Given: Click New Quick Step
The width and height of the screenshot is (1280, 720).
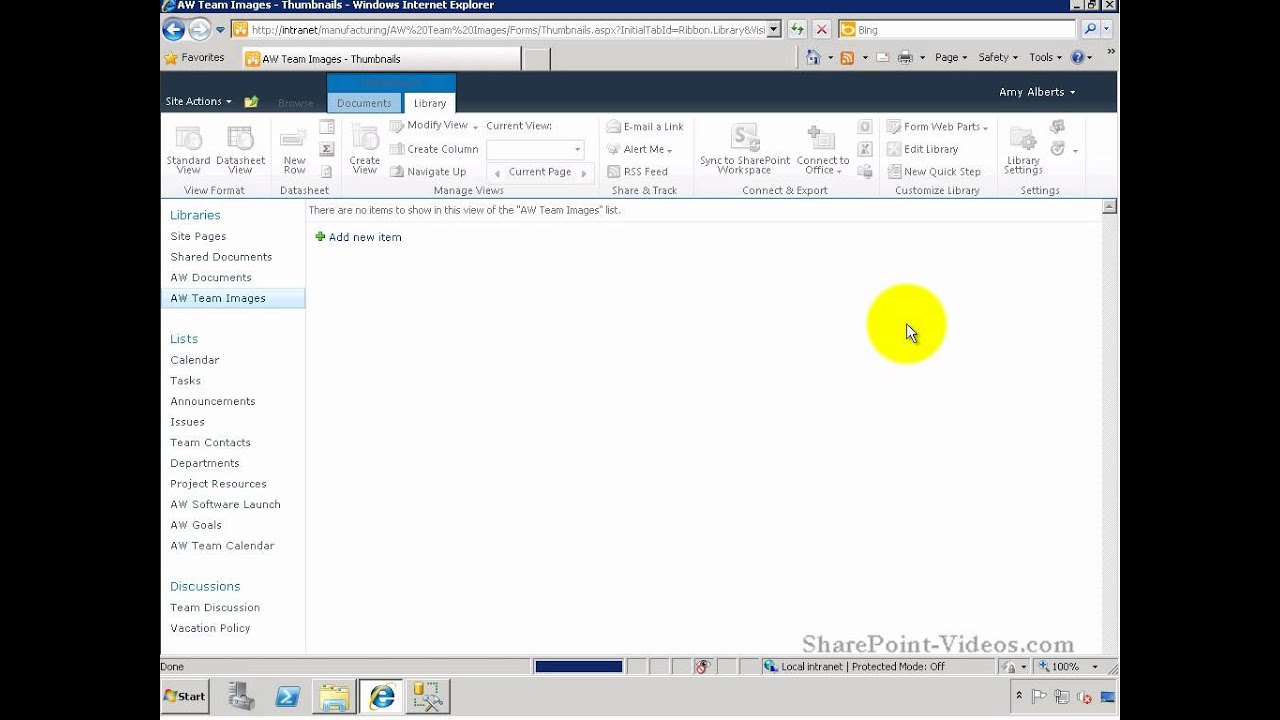Looking at the screenshot, I should (934, 171).
